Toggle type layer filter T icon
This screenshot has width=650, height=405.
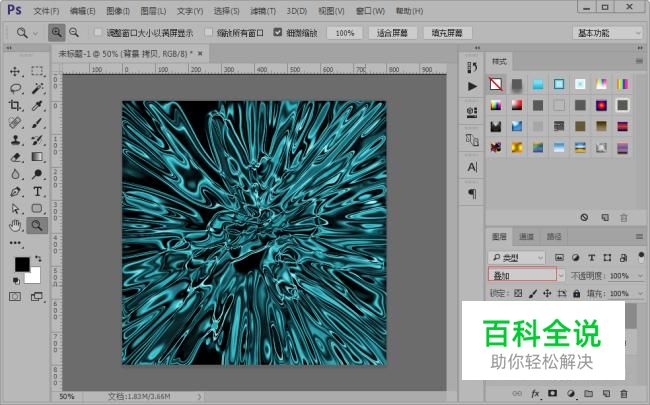pyautogui.click(x=592, y=258)
